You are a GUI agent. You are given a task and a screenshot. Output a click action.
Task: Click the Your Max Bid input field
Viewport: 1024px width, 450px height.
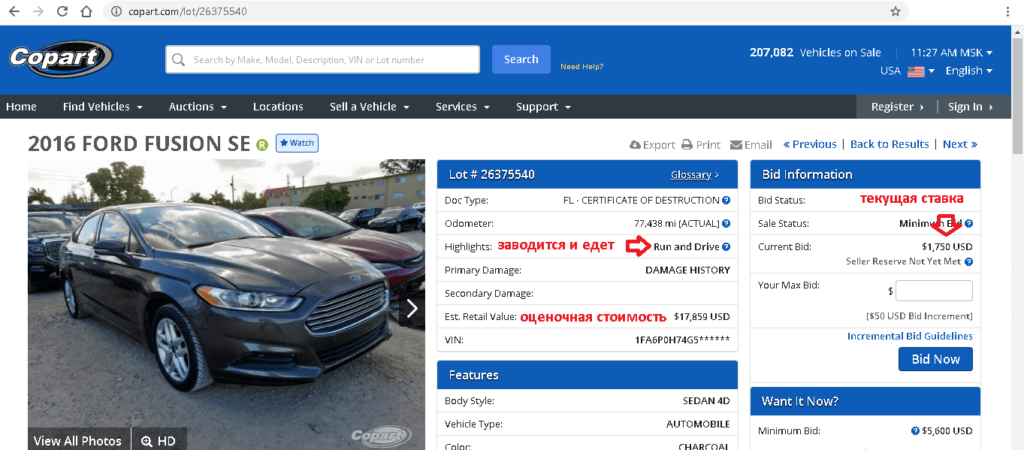[x=934, y=291]
